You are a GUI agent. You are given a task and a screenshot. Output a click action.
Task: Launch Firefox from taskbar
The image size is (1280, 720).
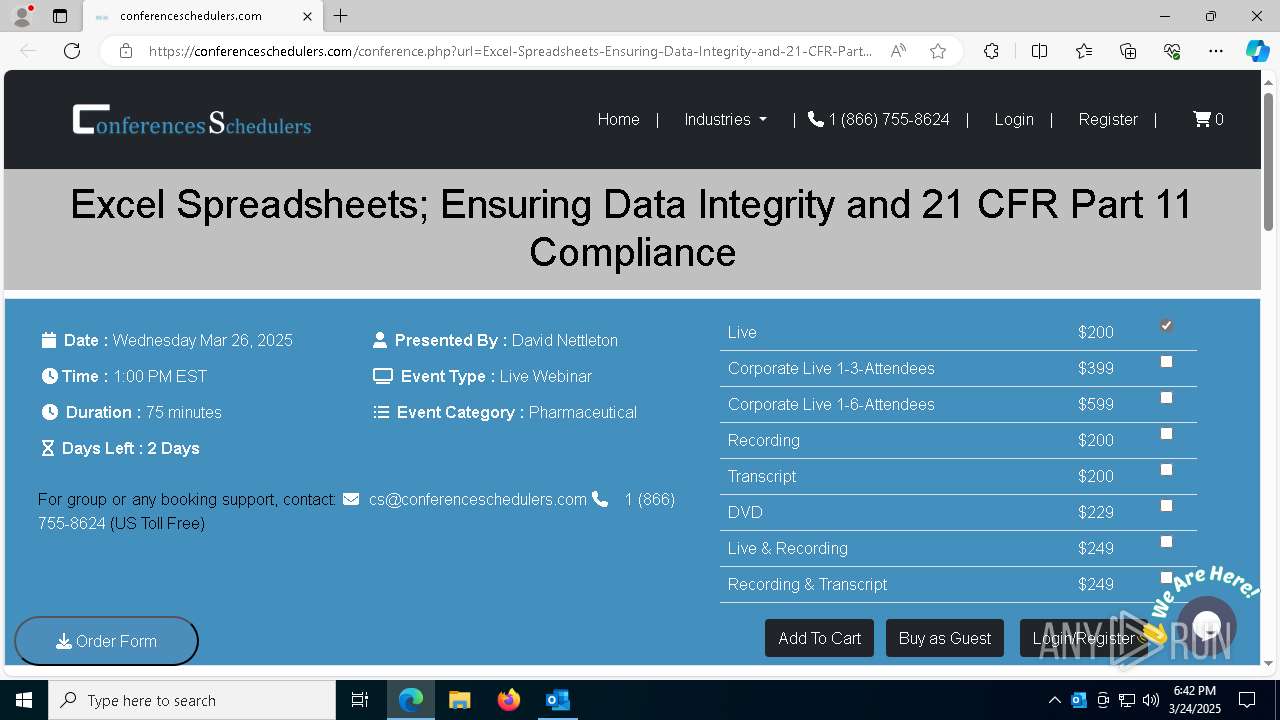[x=509, y=700]
